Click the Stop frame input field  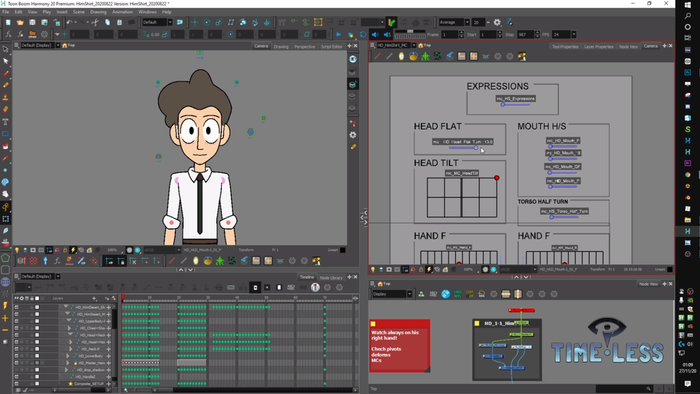[x=525, y=34]
